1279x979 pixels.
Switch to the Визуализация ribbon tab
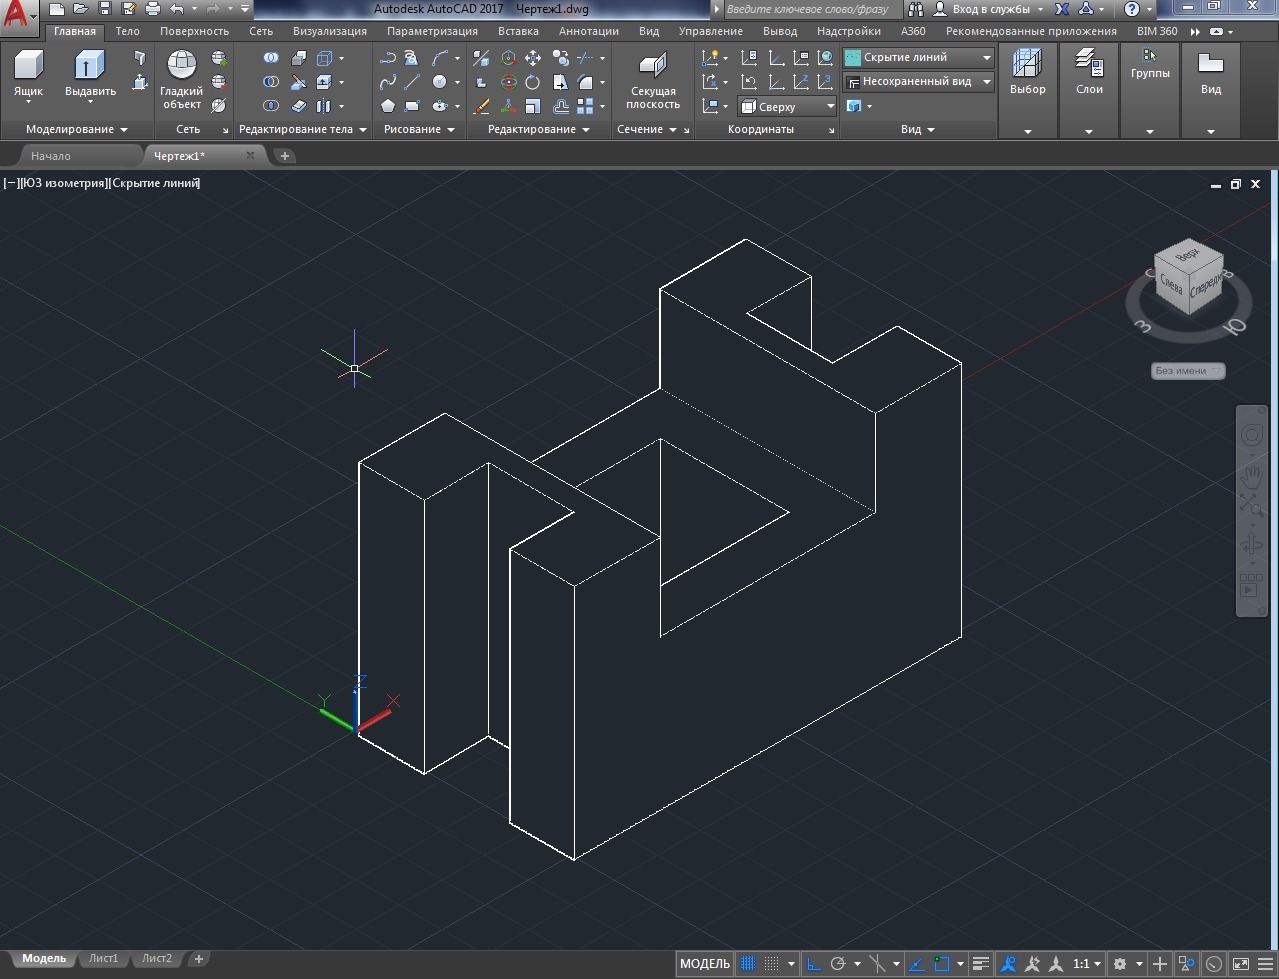point(329,31)
